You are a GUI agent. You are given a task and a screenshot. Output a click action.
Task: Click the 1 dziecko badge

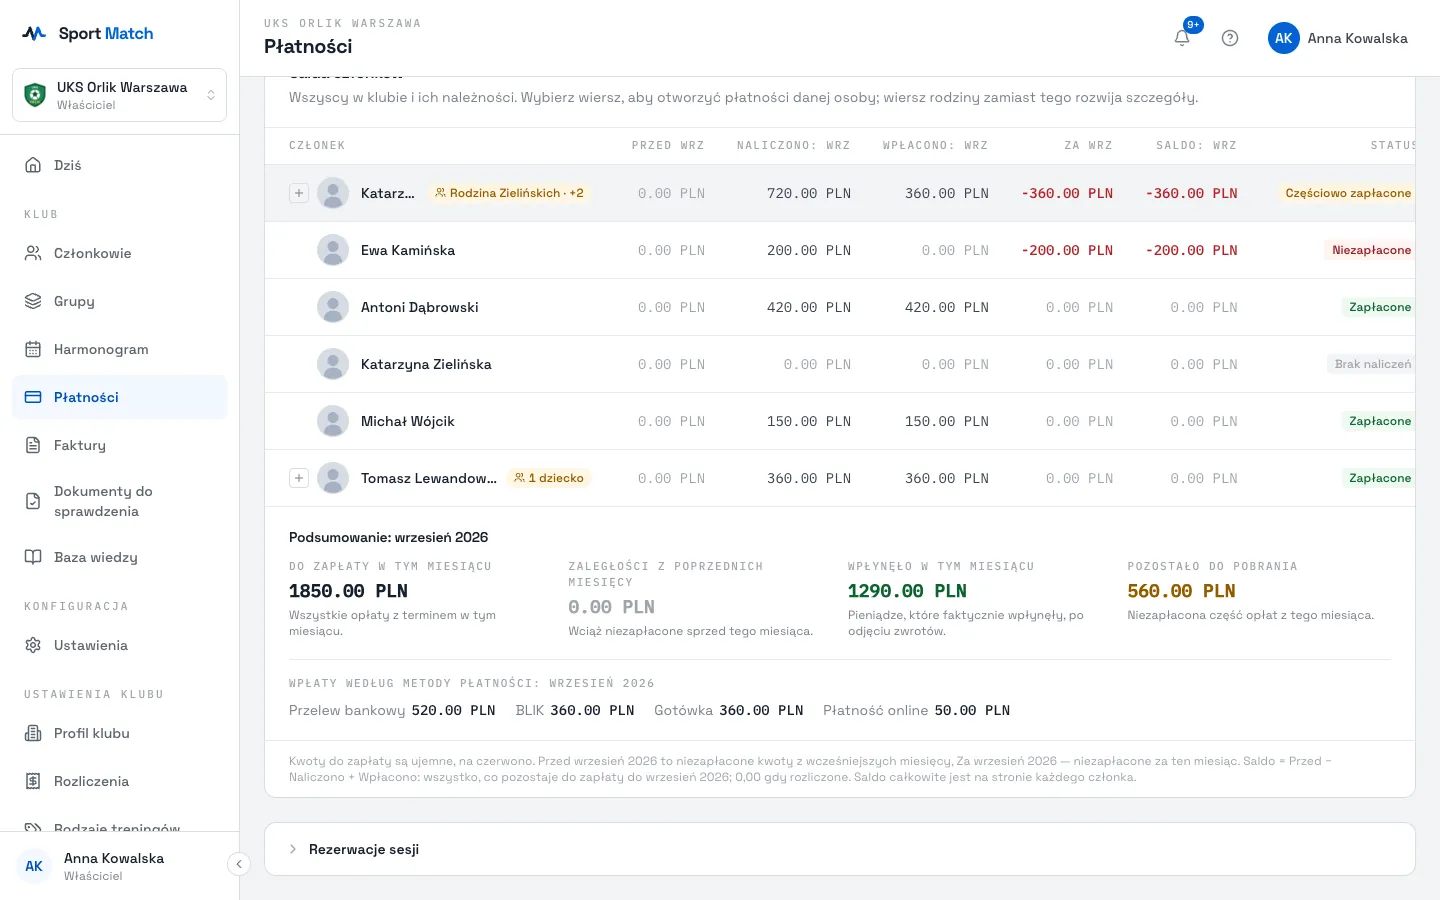click(x=549, y=478)
